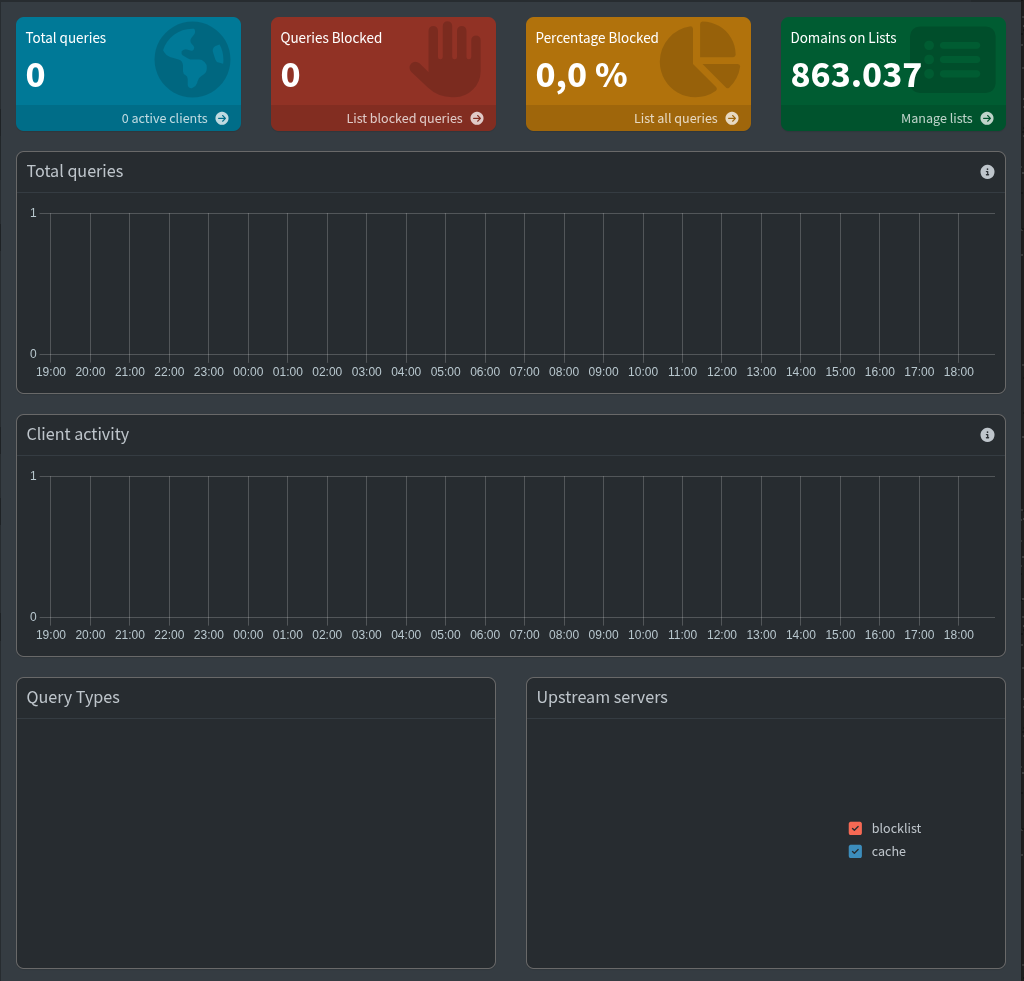Click the 0,0 % blocked value

[x=581, y=75]
